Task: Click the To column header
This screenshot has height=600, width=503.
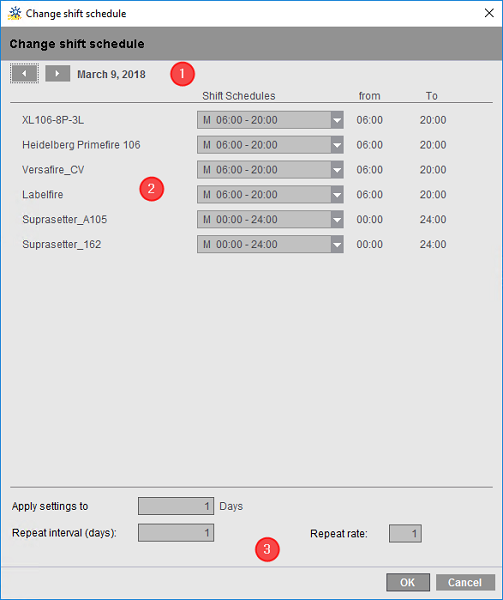Action: 432,96
